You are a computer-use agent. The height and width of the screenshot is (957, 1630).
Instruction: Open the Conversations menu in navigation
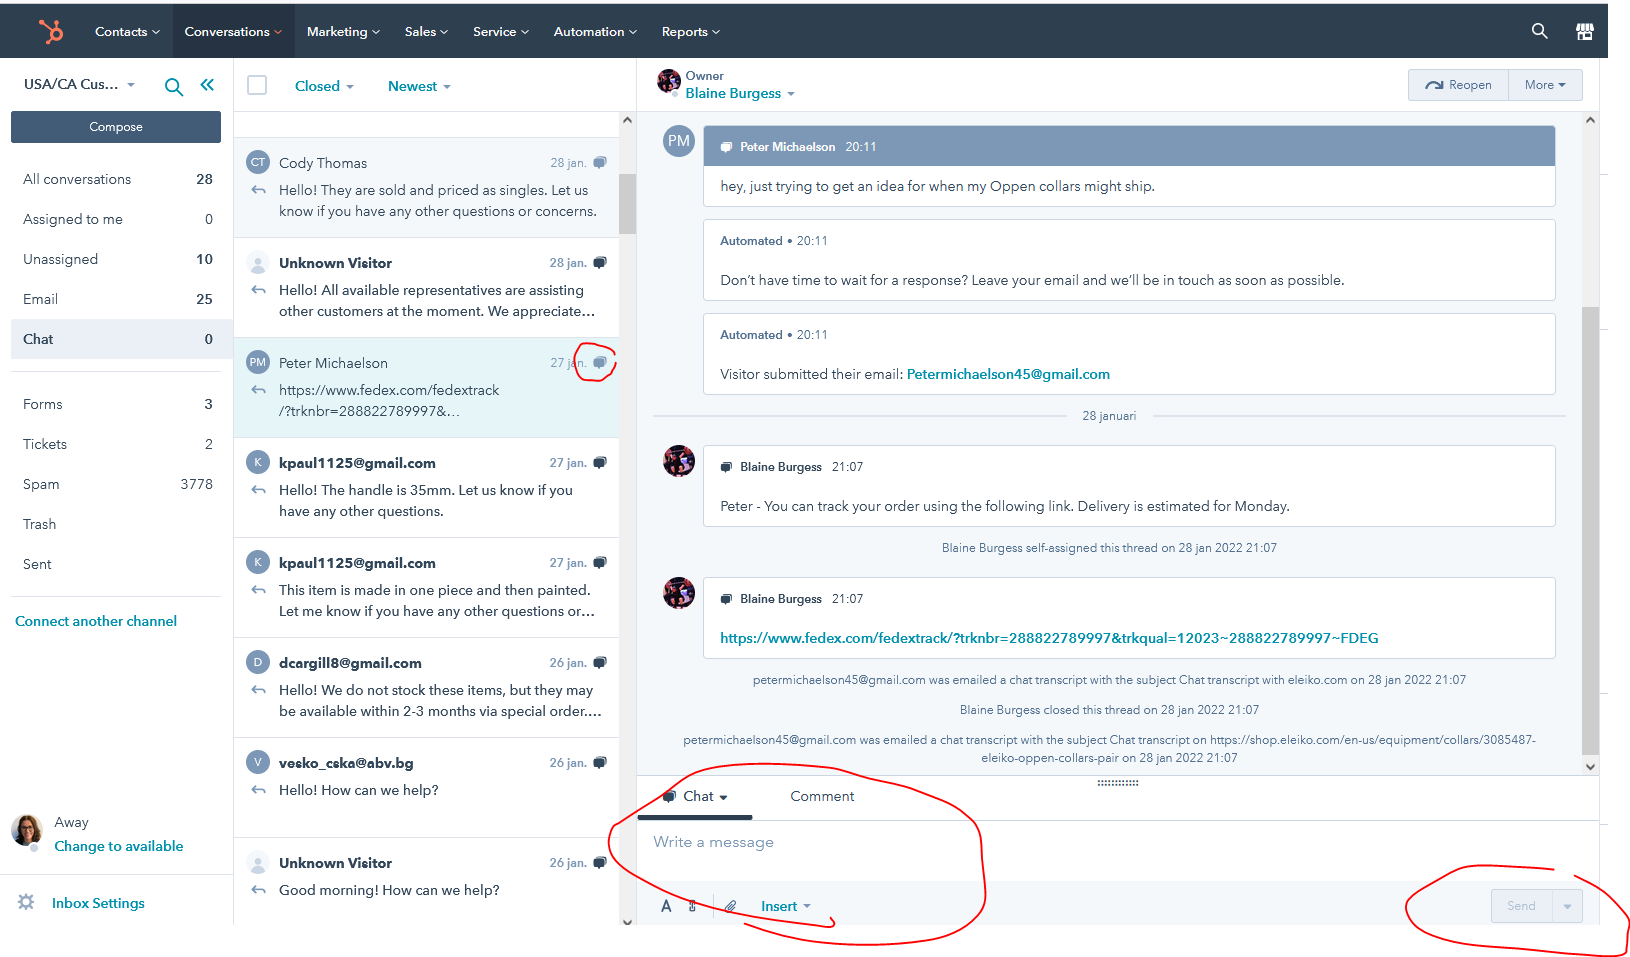232,31
